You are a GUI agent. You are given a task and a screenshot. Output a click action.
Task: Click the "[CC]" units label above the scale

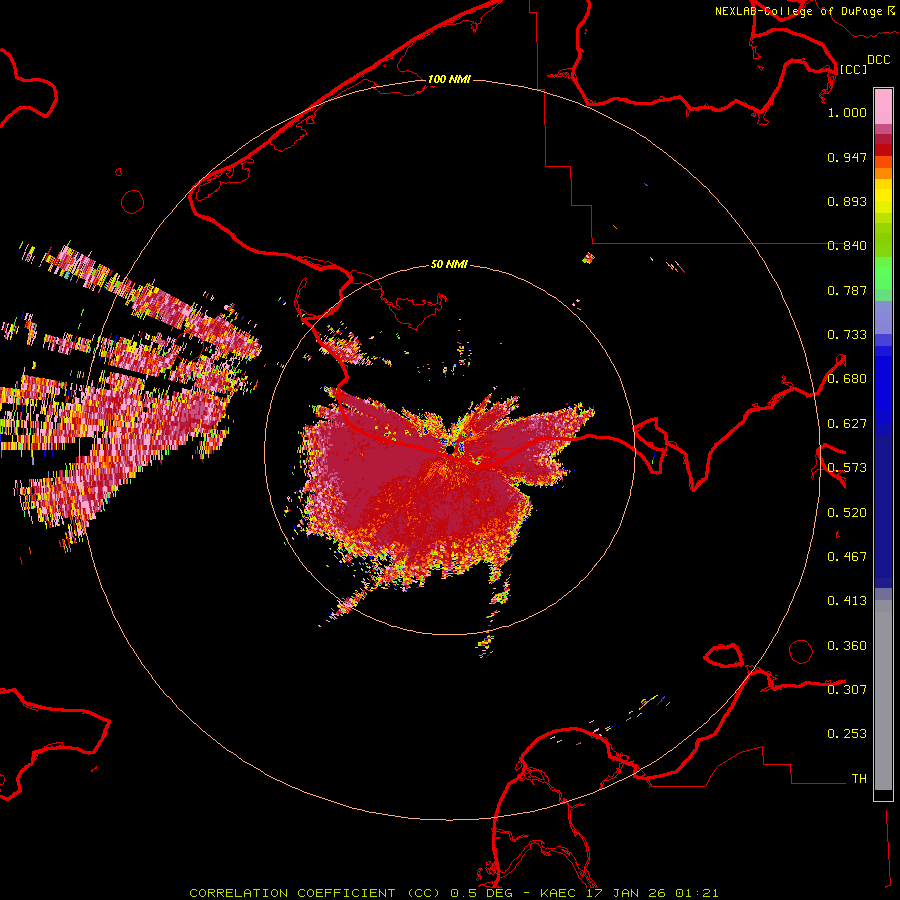click(853, 69)
